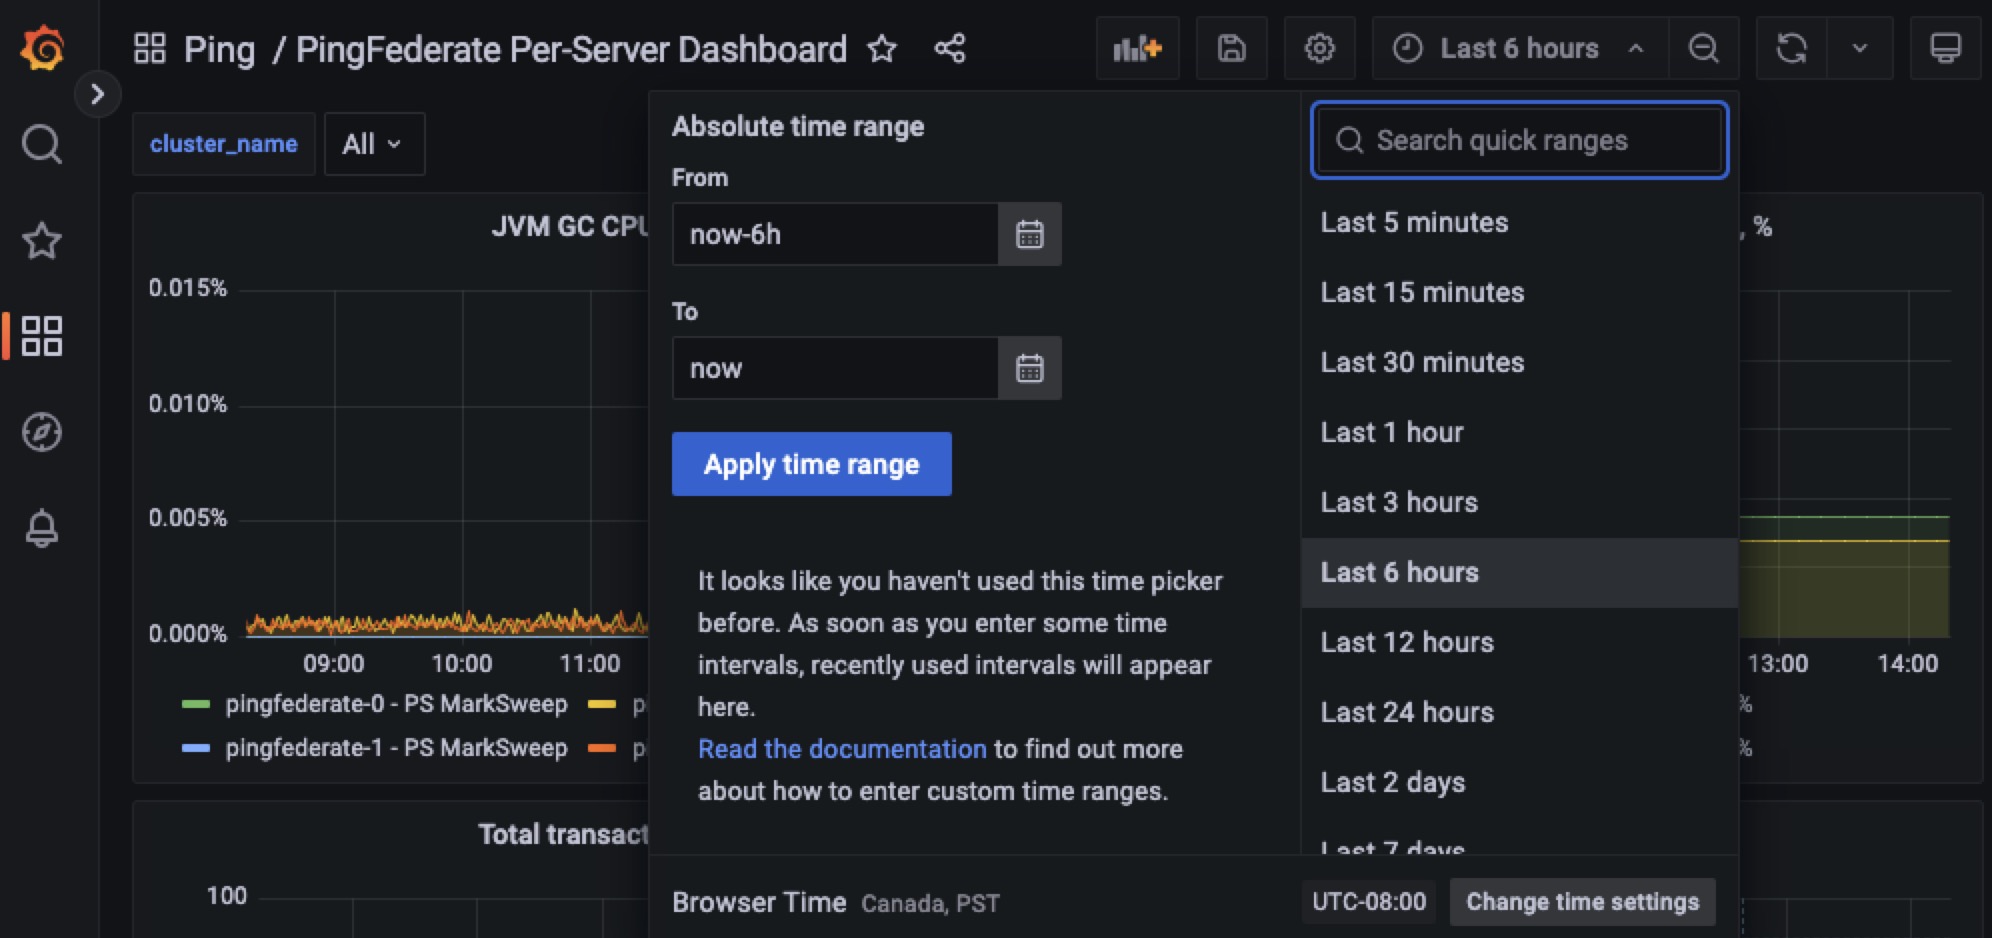
Task: Collapse the Last 6 hours time picker
Action: coord(1518,48)
